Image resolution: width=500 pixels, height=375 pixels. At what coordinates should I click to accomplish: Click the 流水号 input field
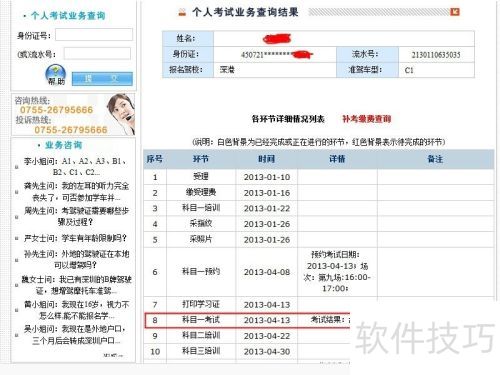[97, 54]
